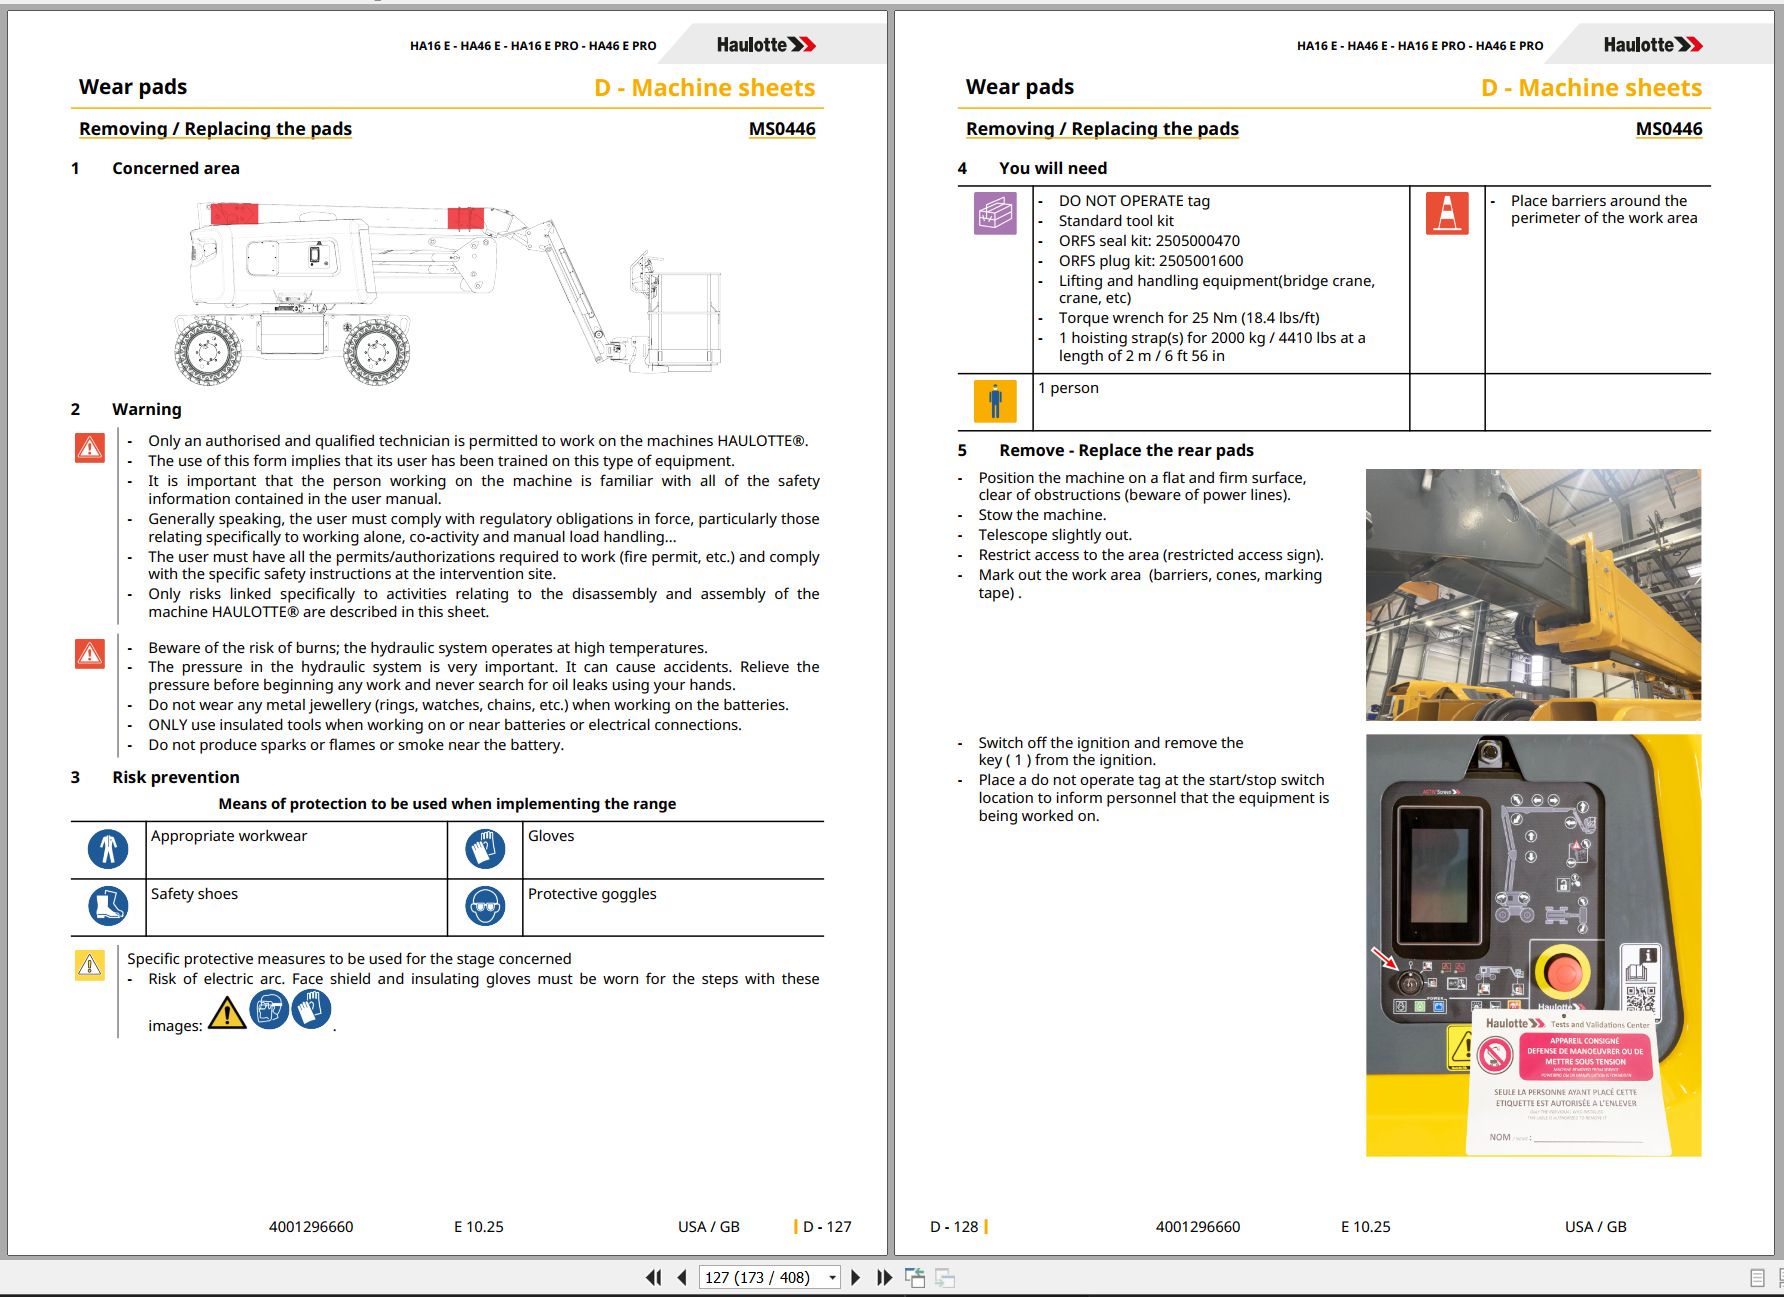
Task: Click '4001296660' in the left page footer
Action: [x=311, y=1227]
